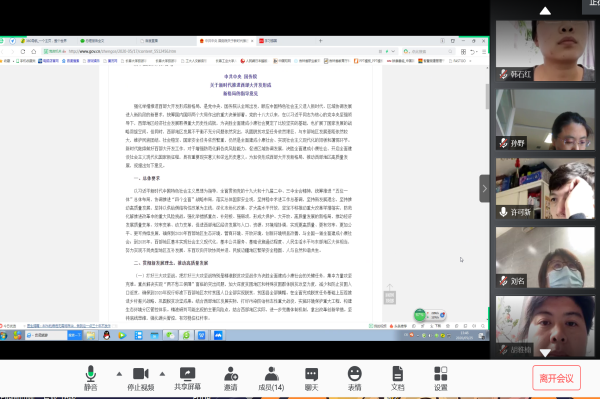The image size is (600, 399).
Task: Show earlier participants with the up arrow
Action: tap(545, 11)
